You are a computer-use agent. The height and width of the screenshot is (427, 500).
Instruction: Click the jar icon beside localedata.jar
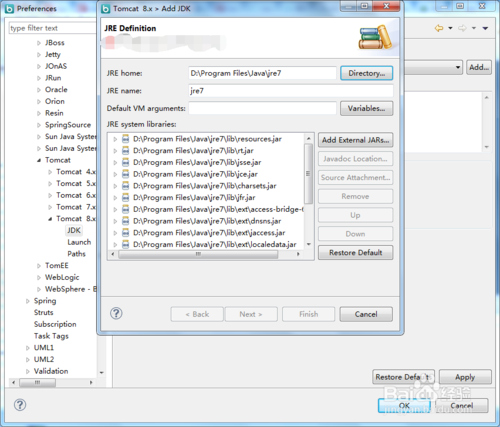[x=125, y=244]
